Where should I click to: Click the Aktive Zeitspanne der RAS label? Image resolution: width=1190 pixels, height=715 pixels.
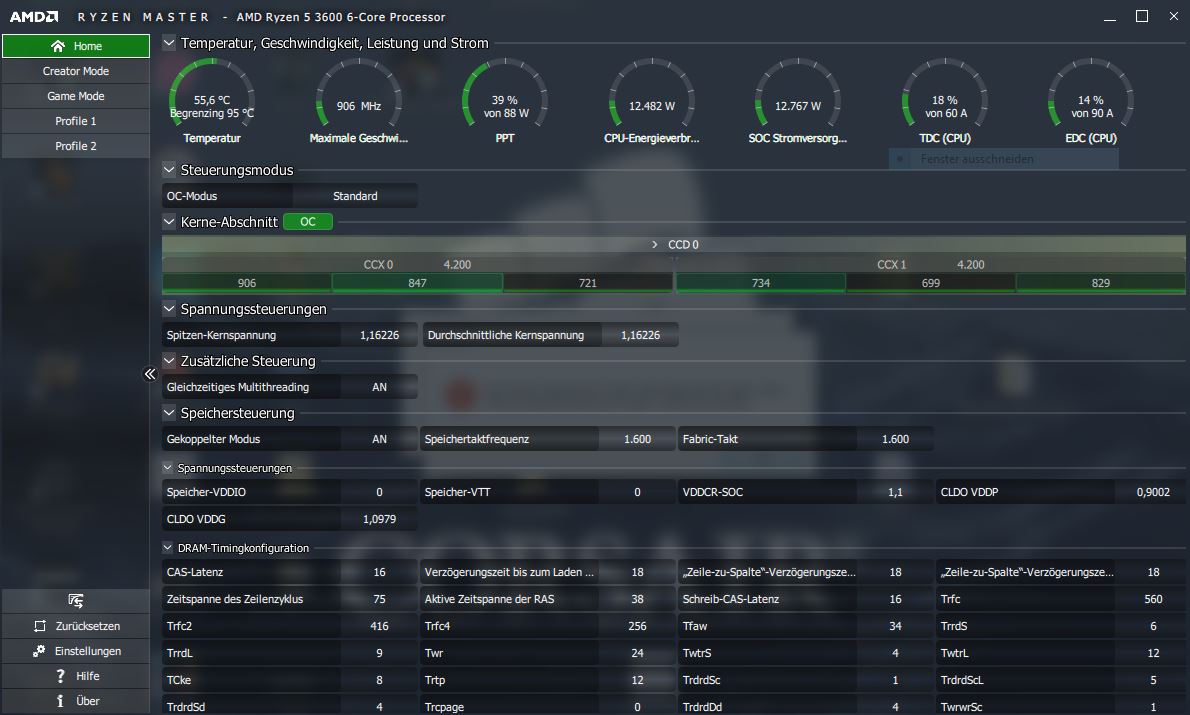[490, 600]
